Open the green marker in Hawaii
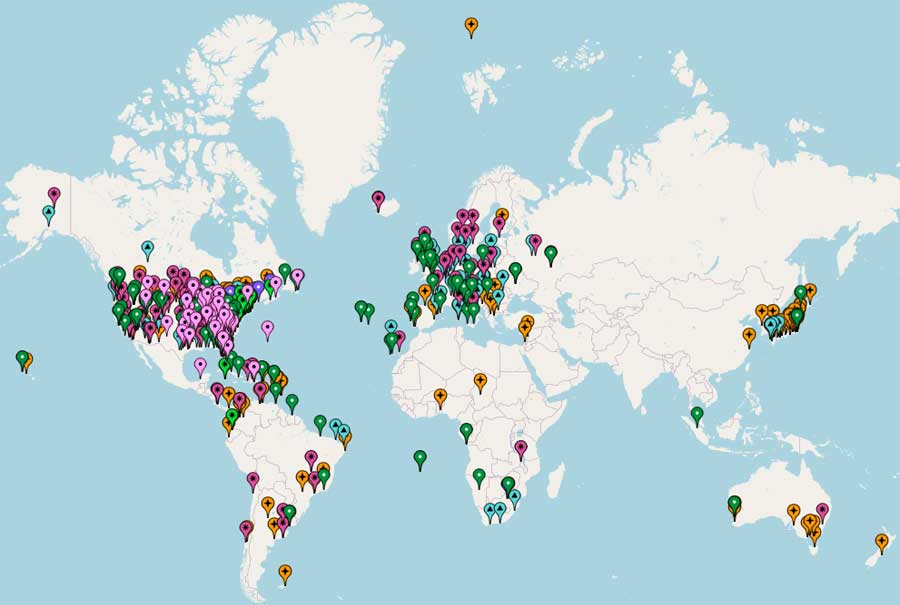This screenshot has height=605, width=900. 22,357
